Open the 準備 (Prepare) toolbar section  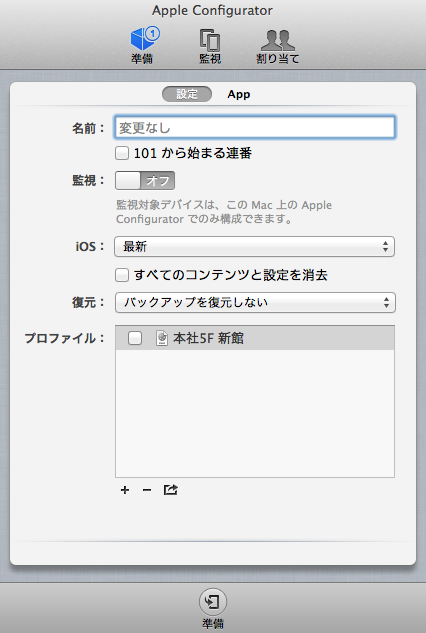pyautogui.click(x=143, y=45)
